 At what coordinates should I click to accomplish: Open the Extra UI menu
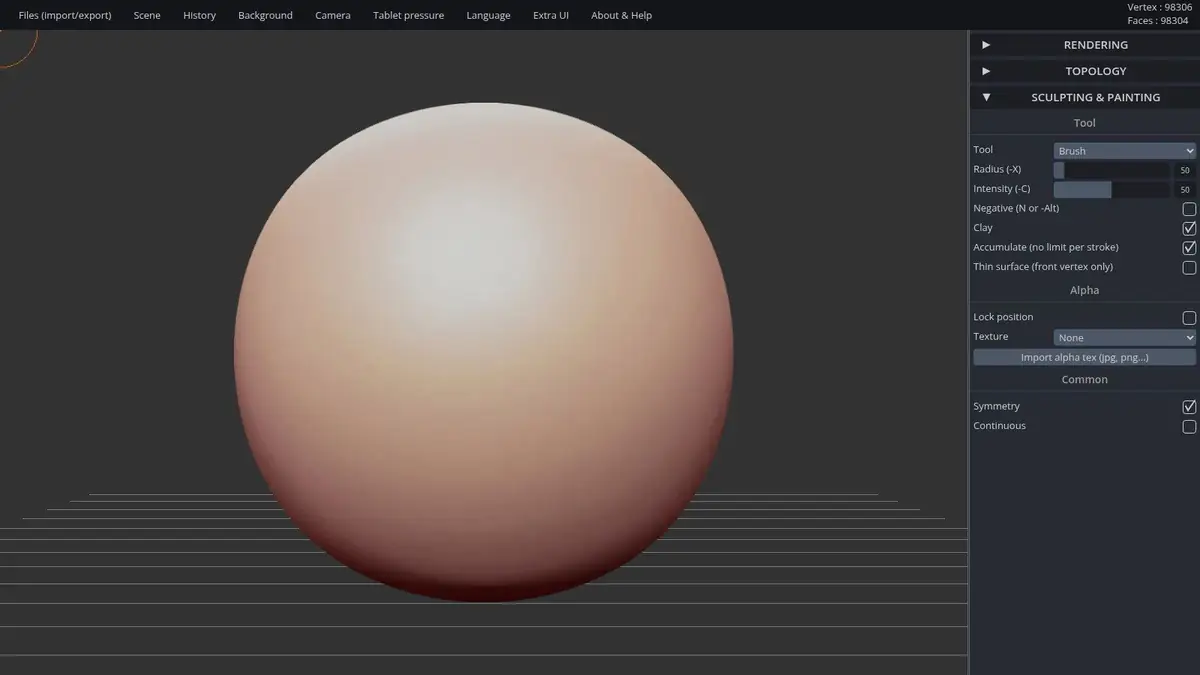pyautogui.click(x=551, y=15)
